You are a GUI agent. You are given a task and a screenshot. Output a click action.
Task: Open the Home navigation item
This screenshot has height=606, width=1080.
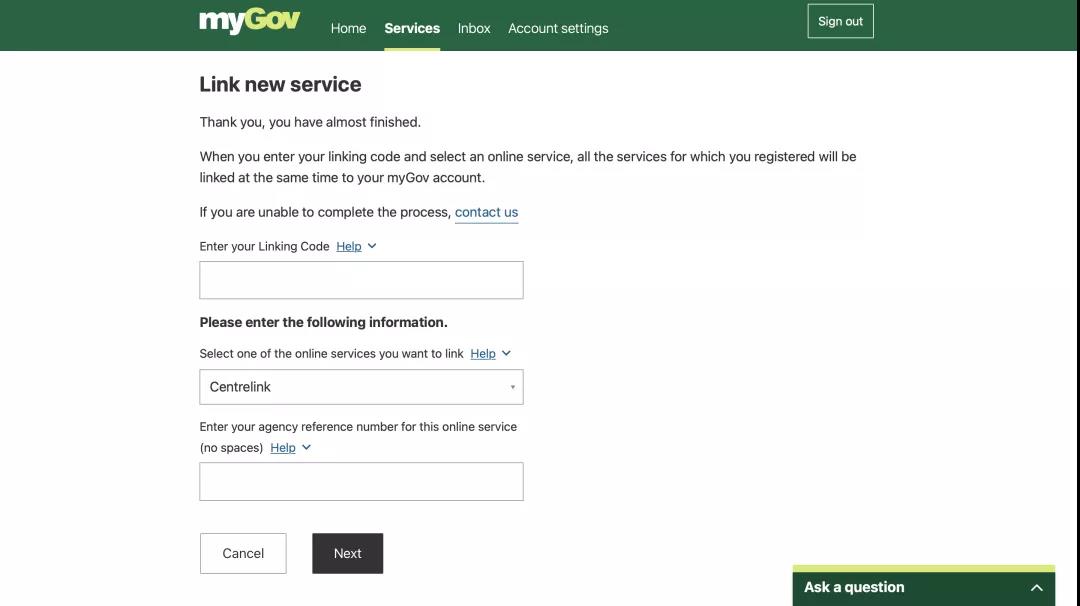pos(348,28)
